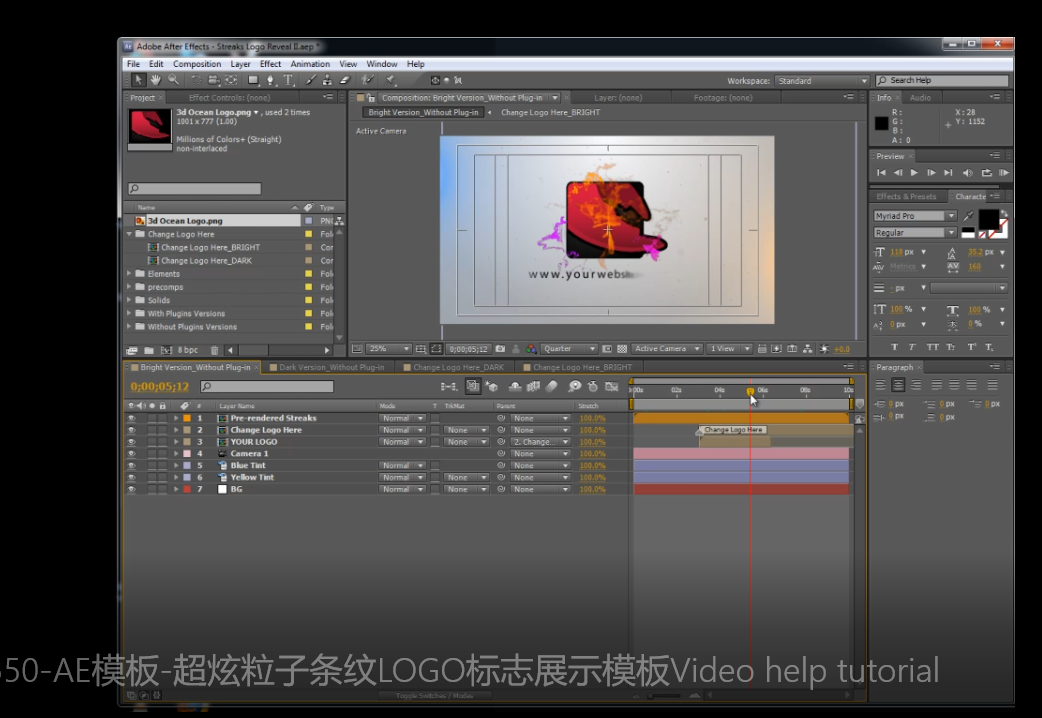
Task: Pick the Horizontal Type tool
Action: (x=288, y=80)
